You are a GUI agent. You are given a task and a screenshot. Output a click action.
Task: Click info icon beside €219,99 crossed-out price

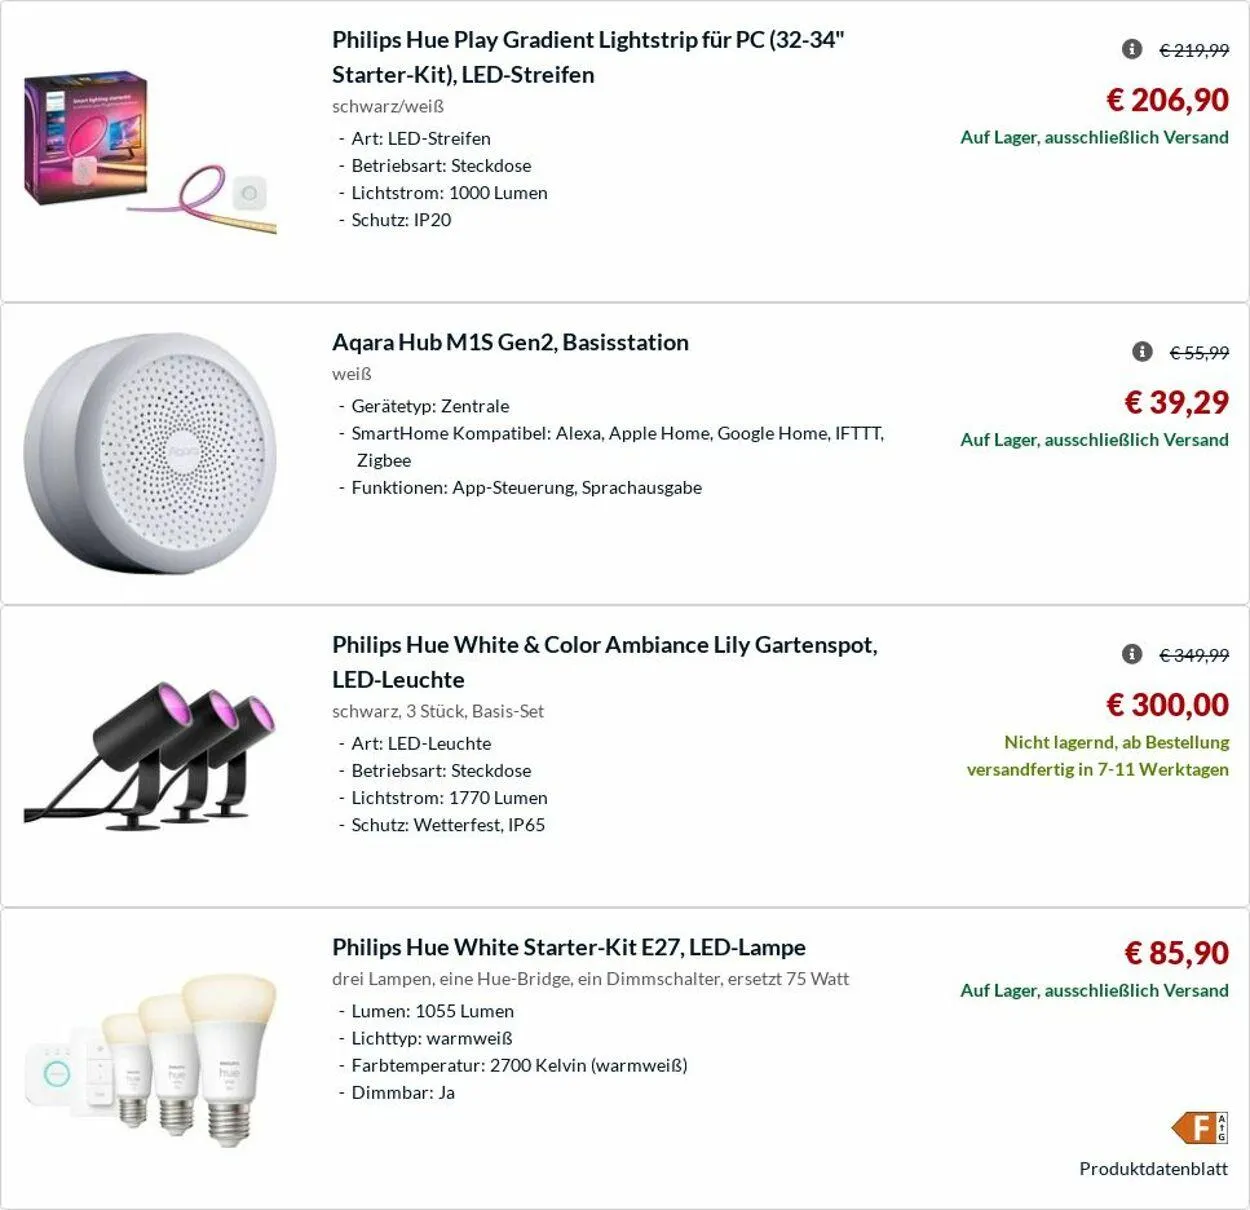coord(1131,49)
